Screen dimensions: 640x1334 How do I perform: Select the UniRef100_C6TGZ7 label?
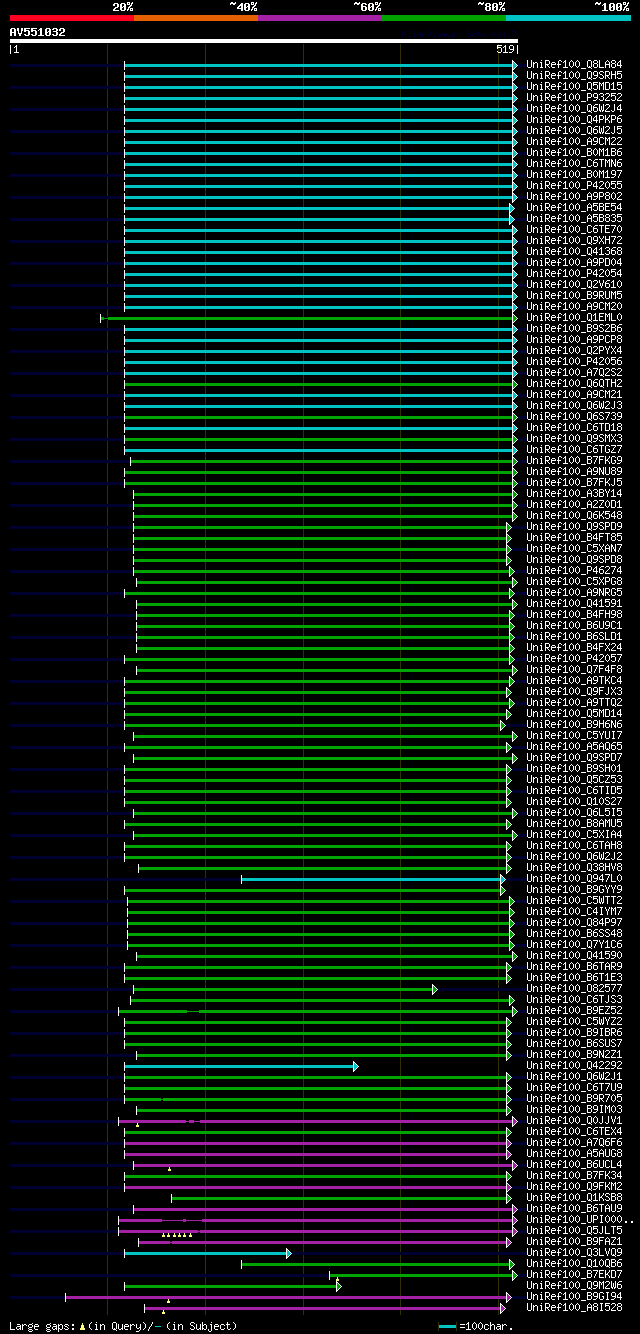tap(574, 450)
